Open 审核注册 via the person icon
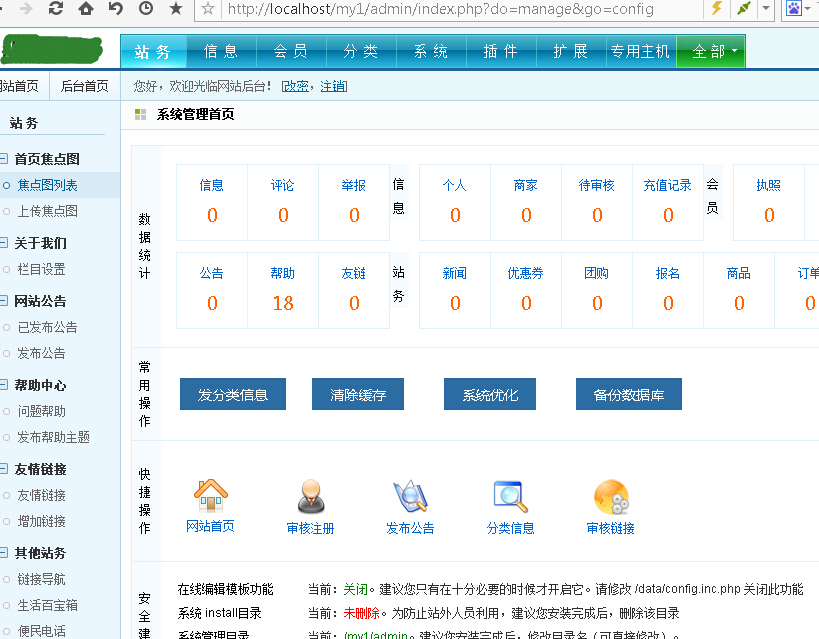The image size is (819, 639). coord(310,496)
